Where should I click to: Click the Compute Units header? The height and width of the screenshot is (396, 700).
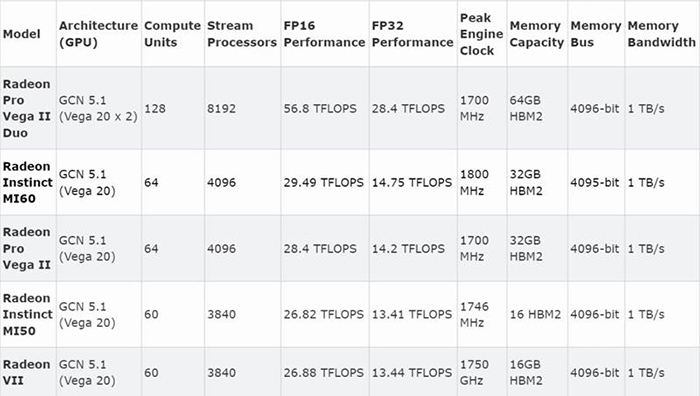pos(172,34)
